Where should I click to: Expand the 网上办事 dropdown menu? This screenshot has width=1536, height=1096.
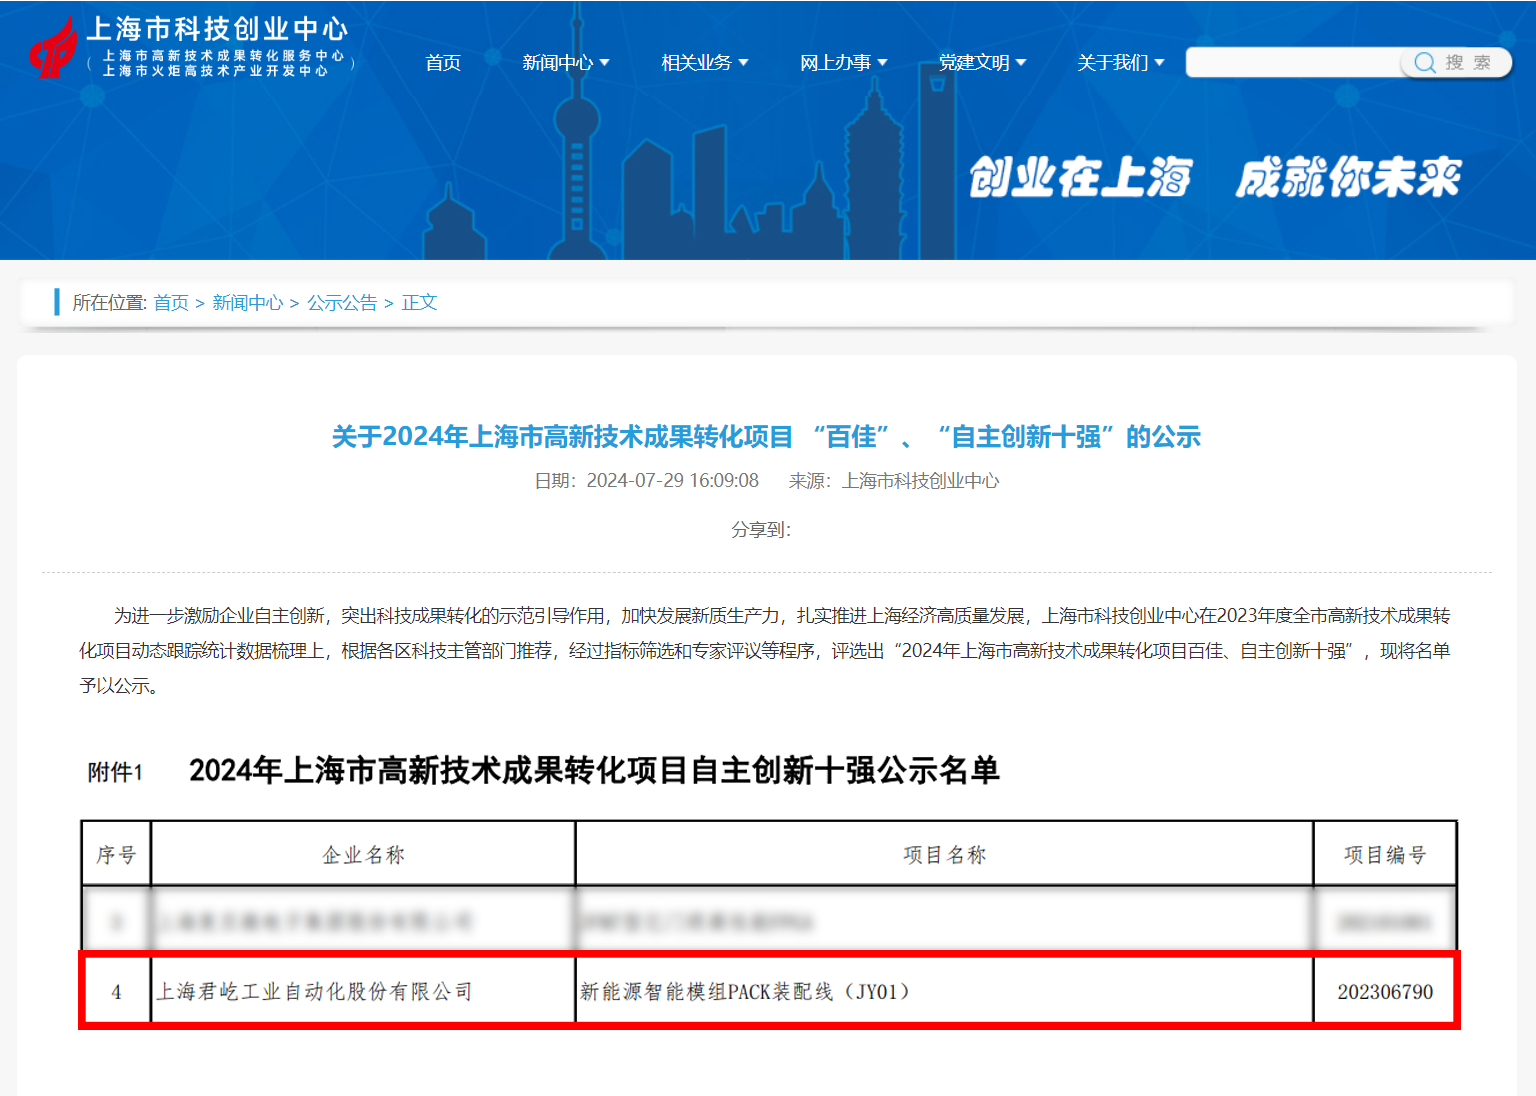(x=843, y=63)
